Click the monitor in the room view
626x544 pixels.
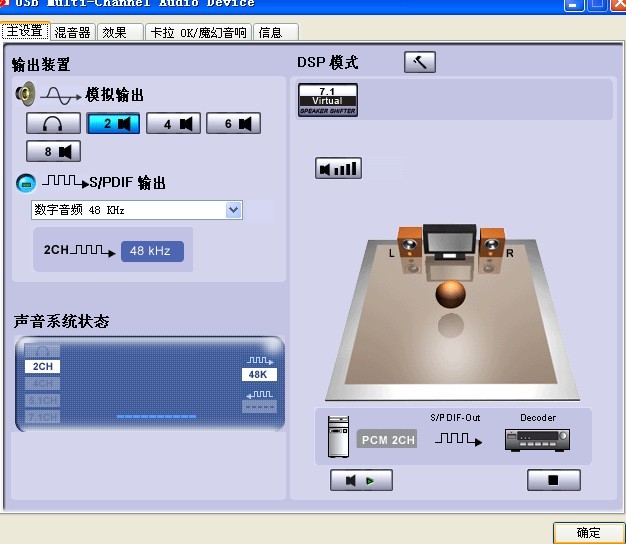pos(450,241)
